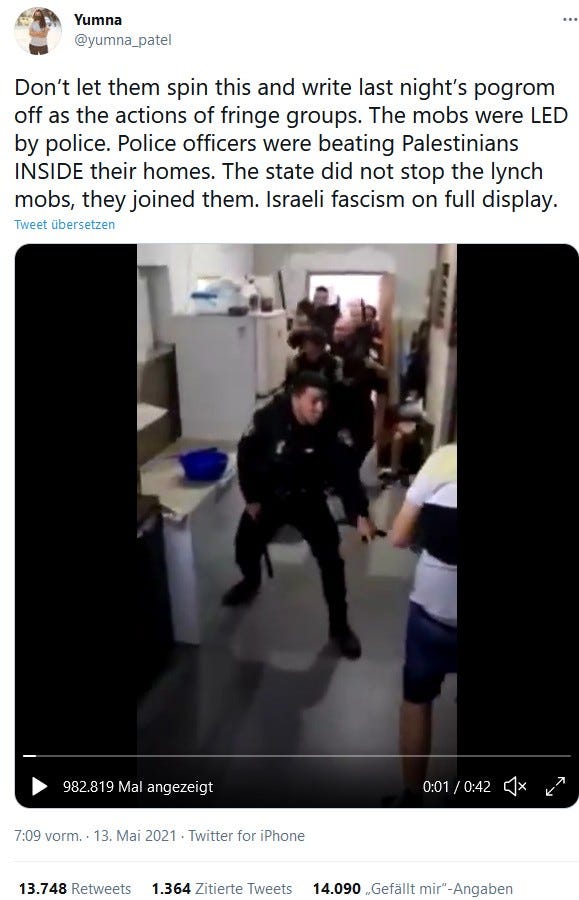Image resolution: width=579 pixels, height=900 pixels.
Task: Open Yumna's profile picture
Action: (x=38, y=30)
